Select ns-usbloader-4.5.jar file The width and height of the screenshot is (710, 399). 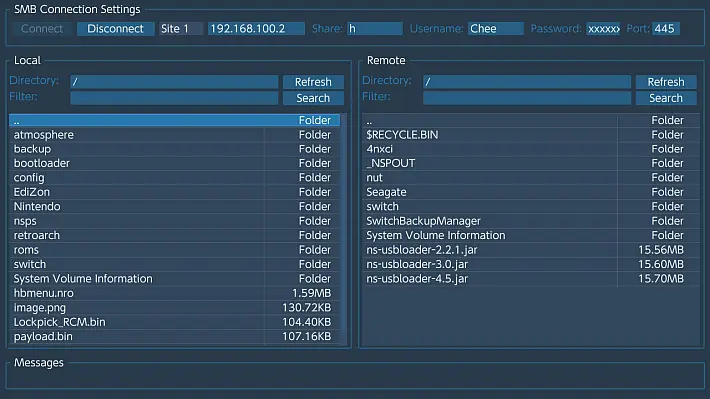[530, 279]
